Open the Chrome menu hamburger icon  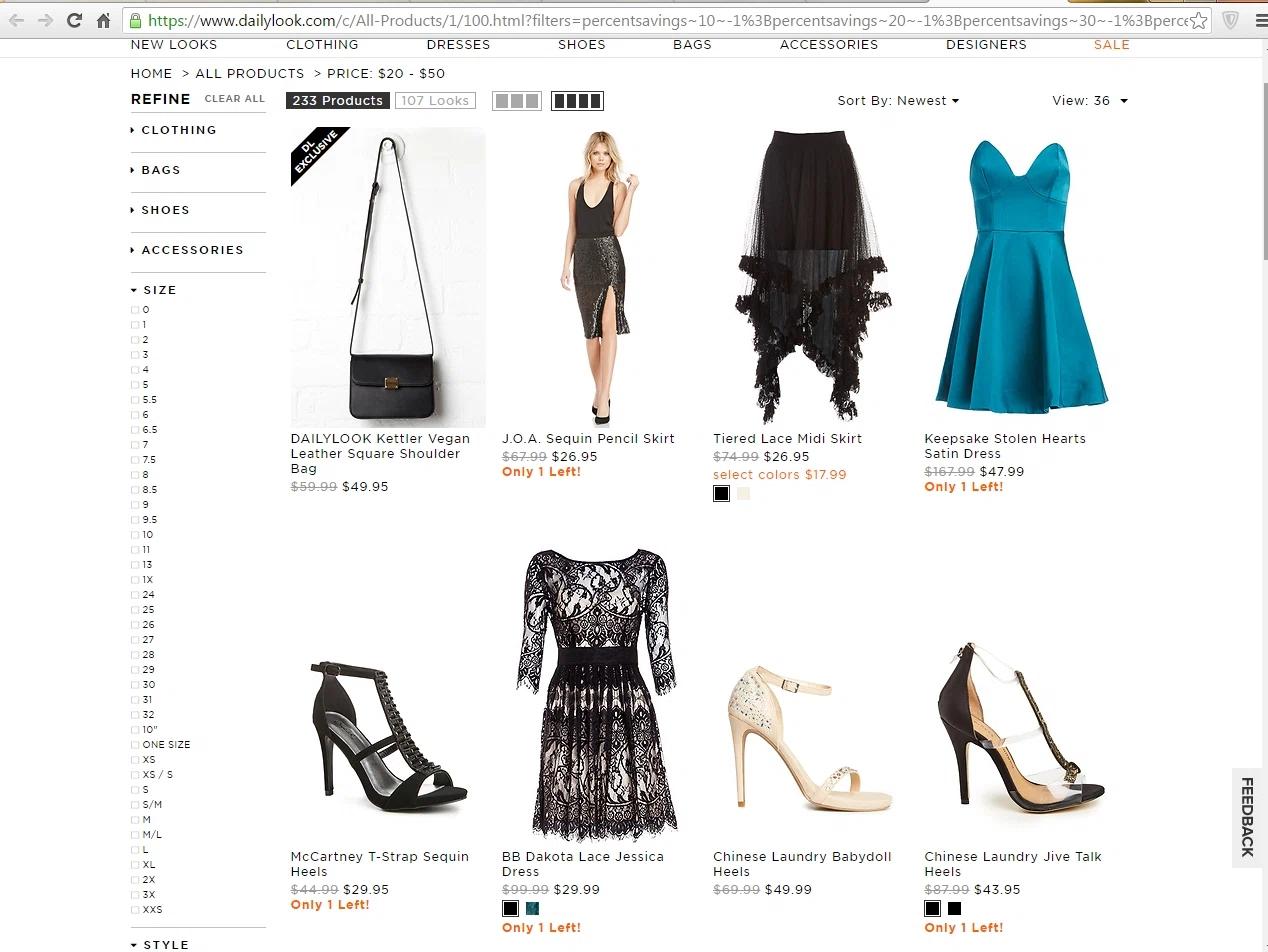[x=1260, y=20]
